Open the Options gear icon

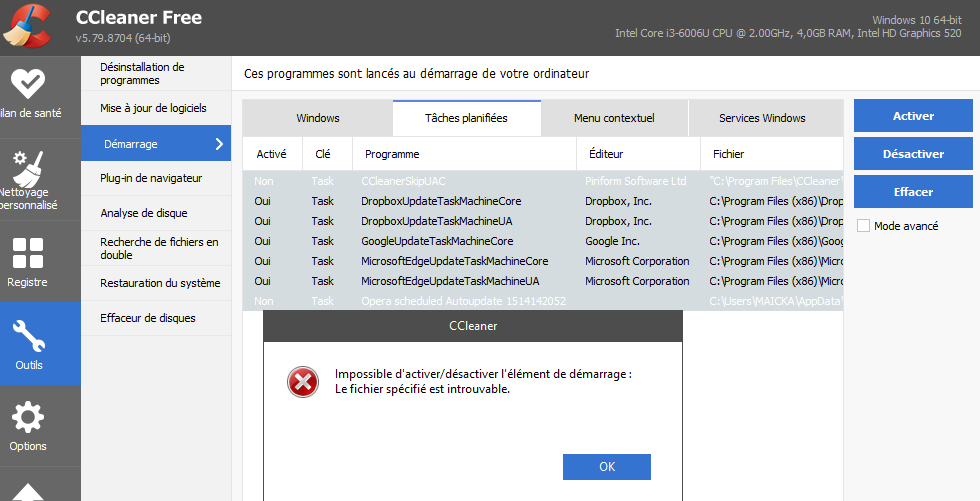tap(28, 418)
